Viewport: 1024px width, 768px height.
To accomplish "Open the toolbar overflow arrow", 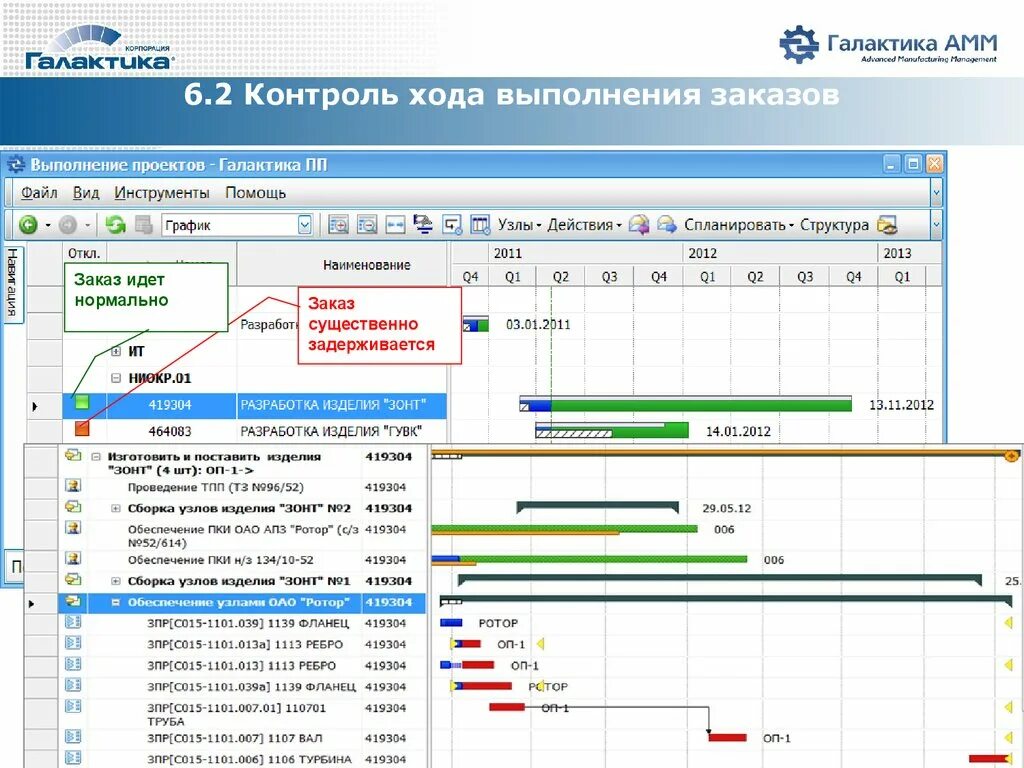I will coord(936,225).
